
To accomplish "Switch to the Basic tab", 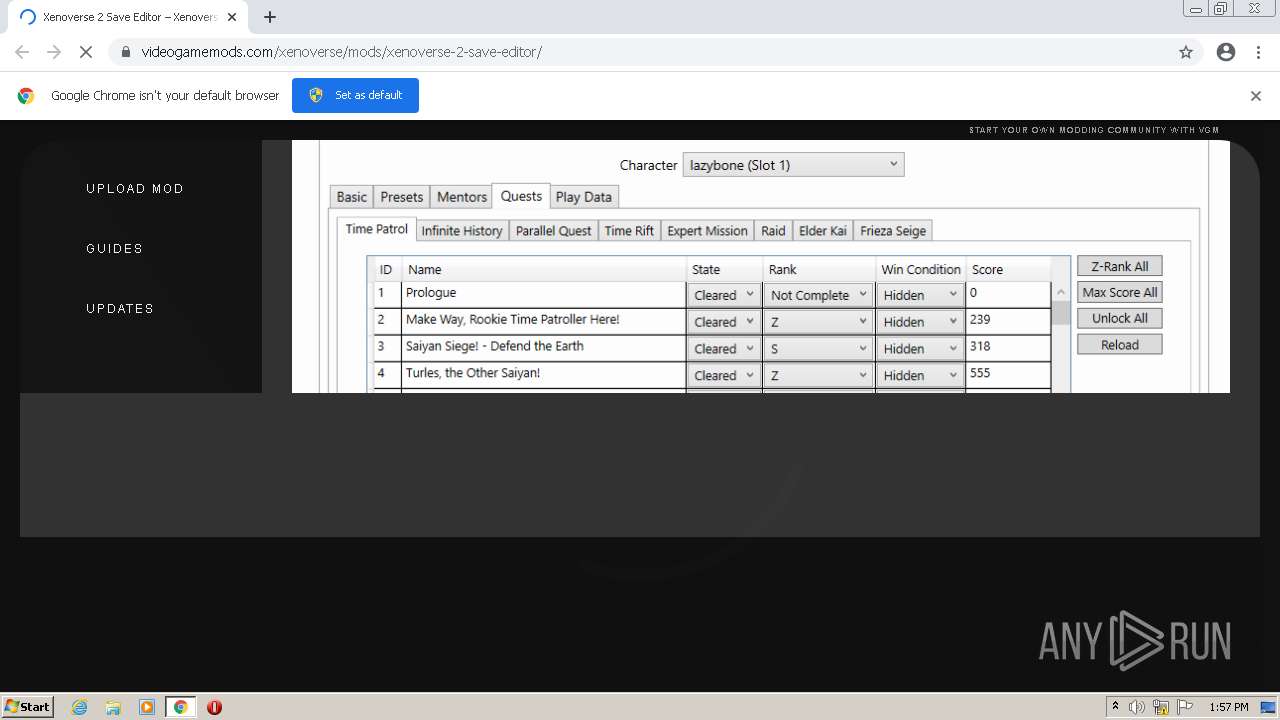I will point(351,197).
